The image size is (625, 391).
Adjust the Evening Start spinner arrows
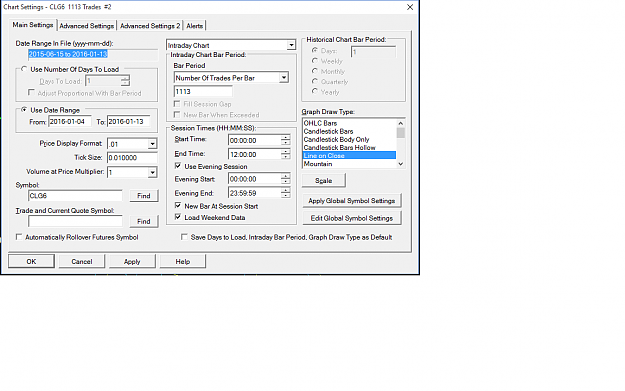pos(285,179)
